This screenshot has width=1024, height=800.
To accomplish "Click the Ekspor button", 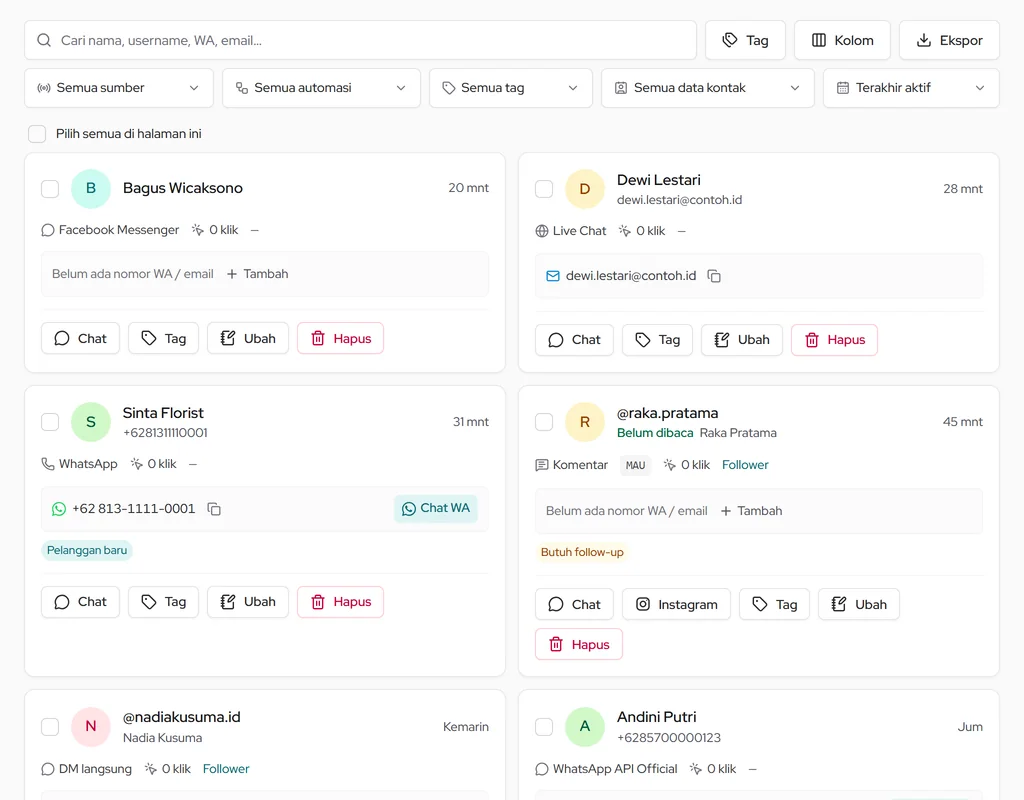I will (x=950, y=40).
